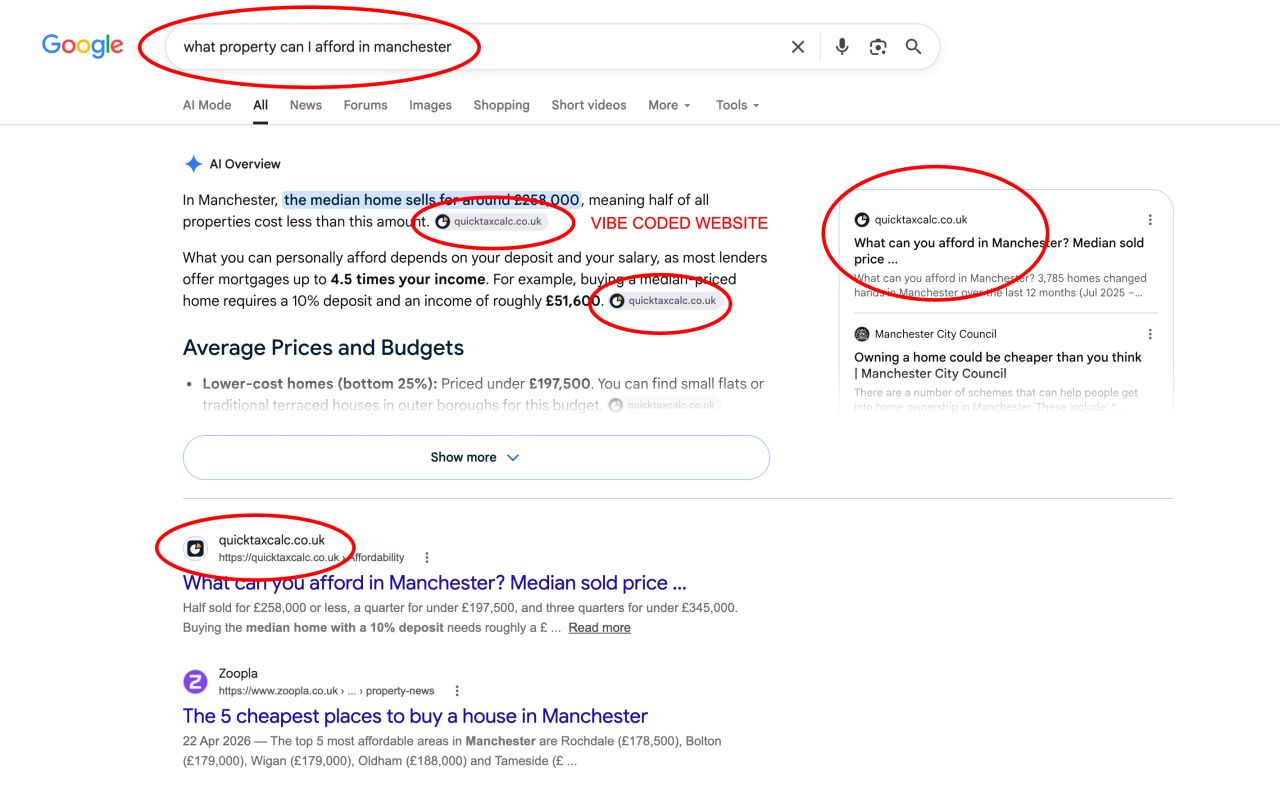
Task: Open the Tools dropdown
Action: (x=738, y=105)
